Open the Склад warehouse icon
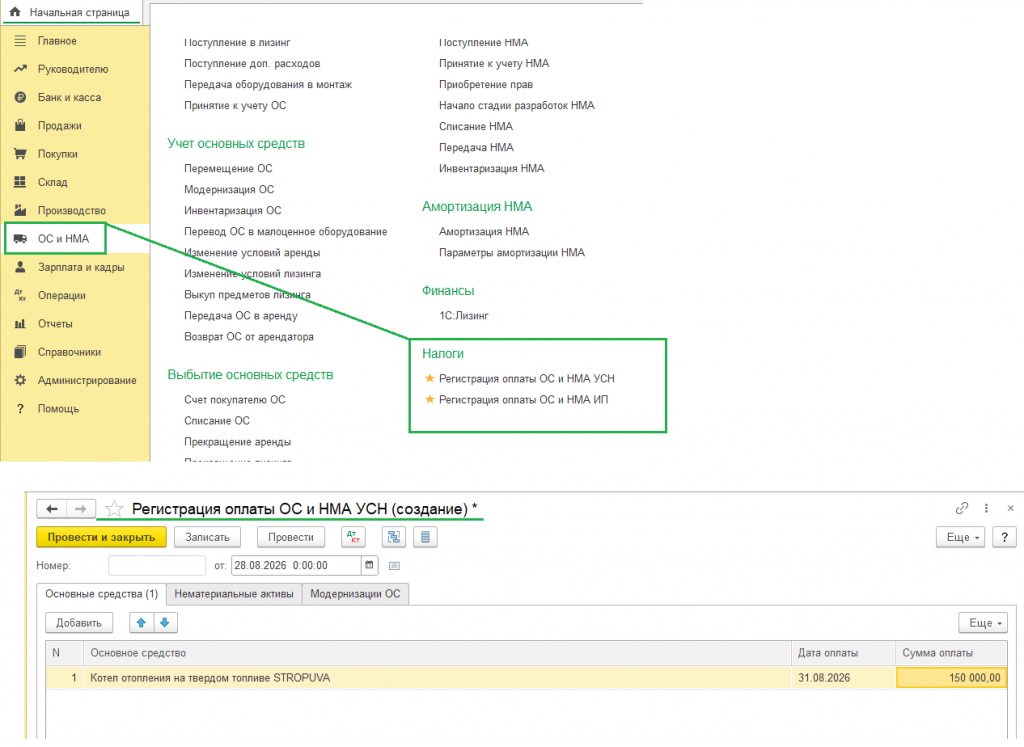 (20, 182)
